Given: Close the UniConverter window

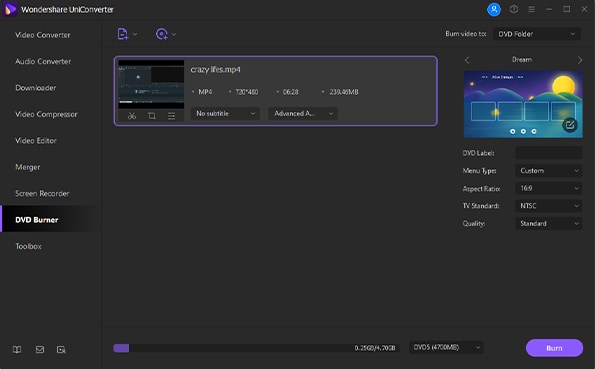Looking at the screenshot, I should coord(584,9).
